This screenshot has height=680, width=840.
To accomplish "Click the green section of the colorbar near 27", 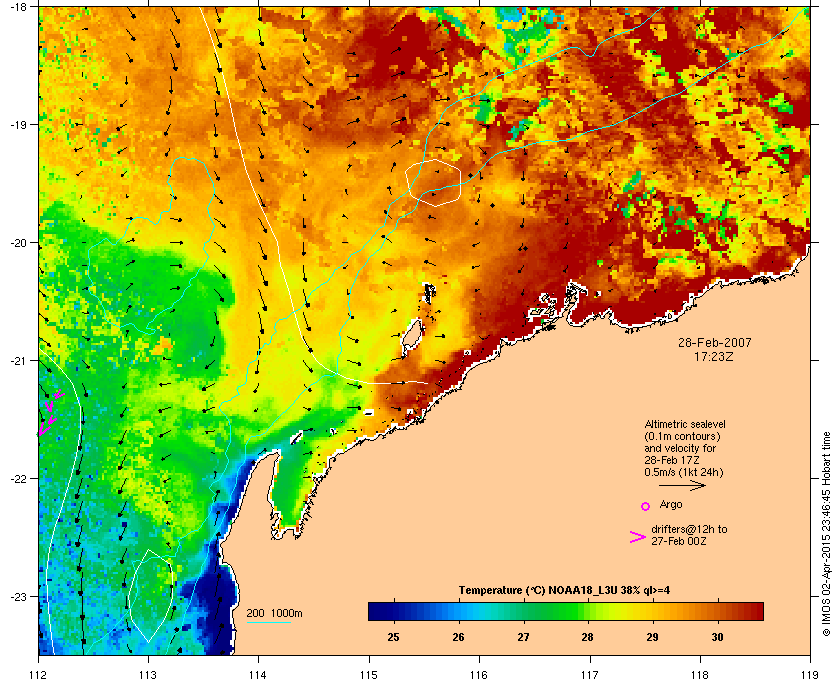I will [523, 611].
